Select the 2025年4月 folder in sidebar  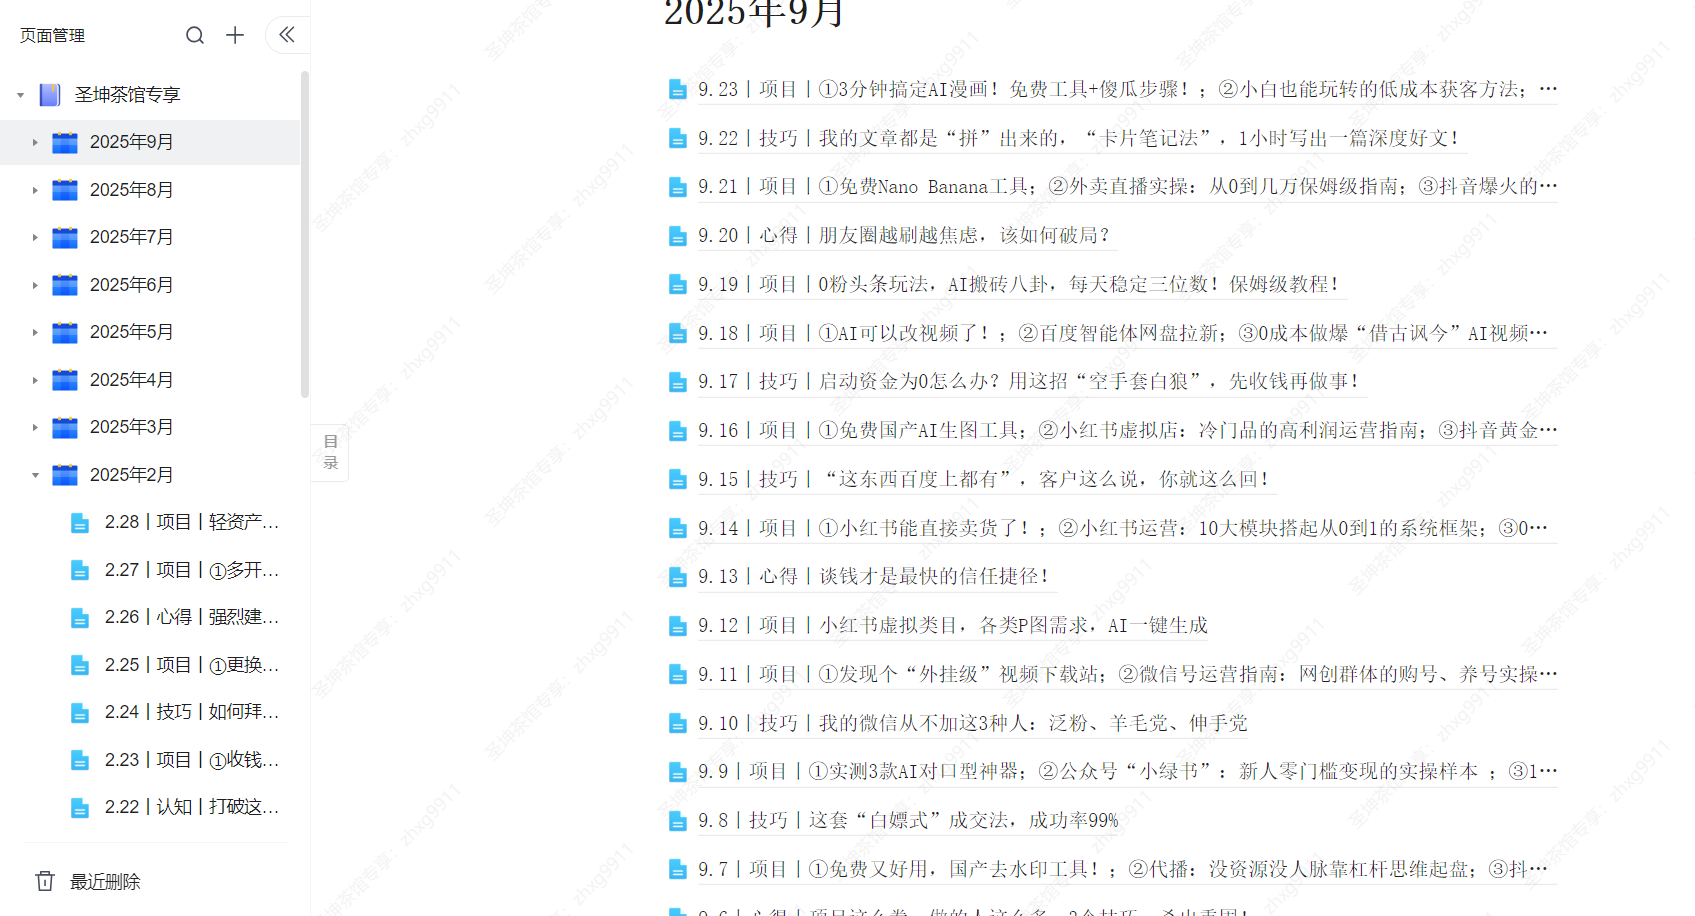point(150,380)
